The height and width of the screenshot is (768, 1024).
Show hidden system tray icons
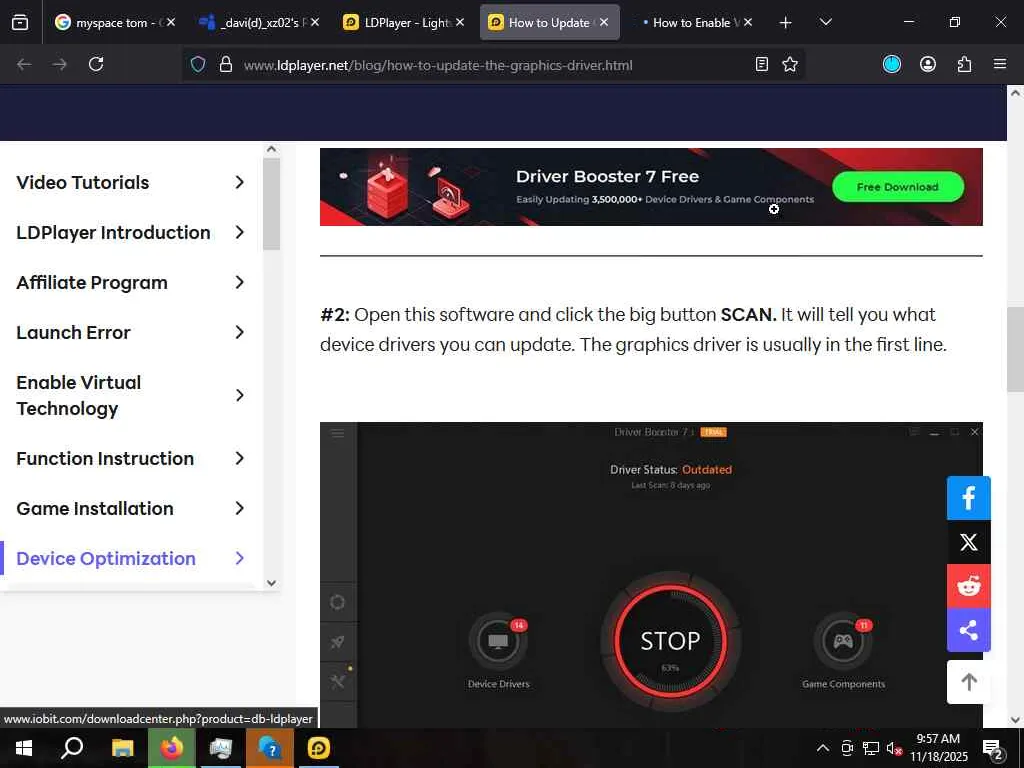(823, 748)
